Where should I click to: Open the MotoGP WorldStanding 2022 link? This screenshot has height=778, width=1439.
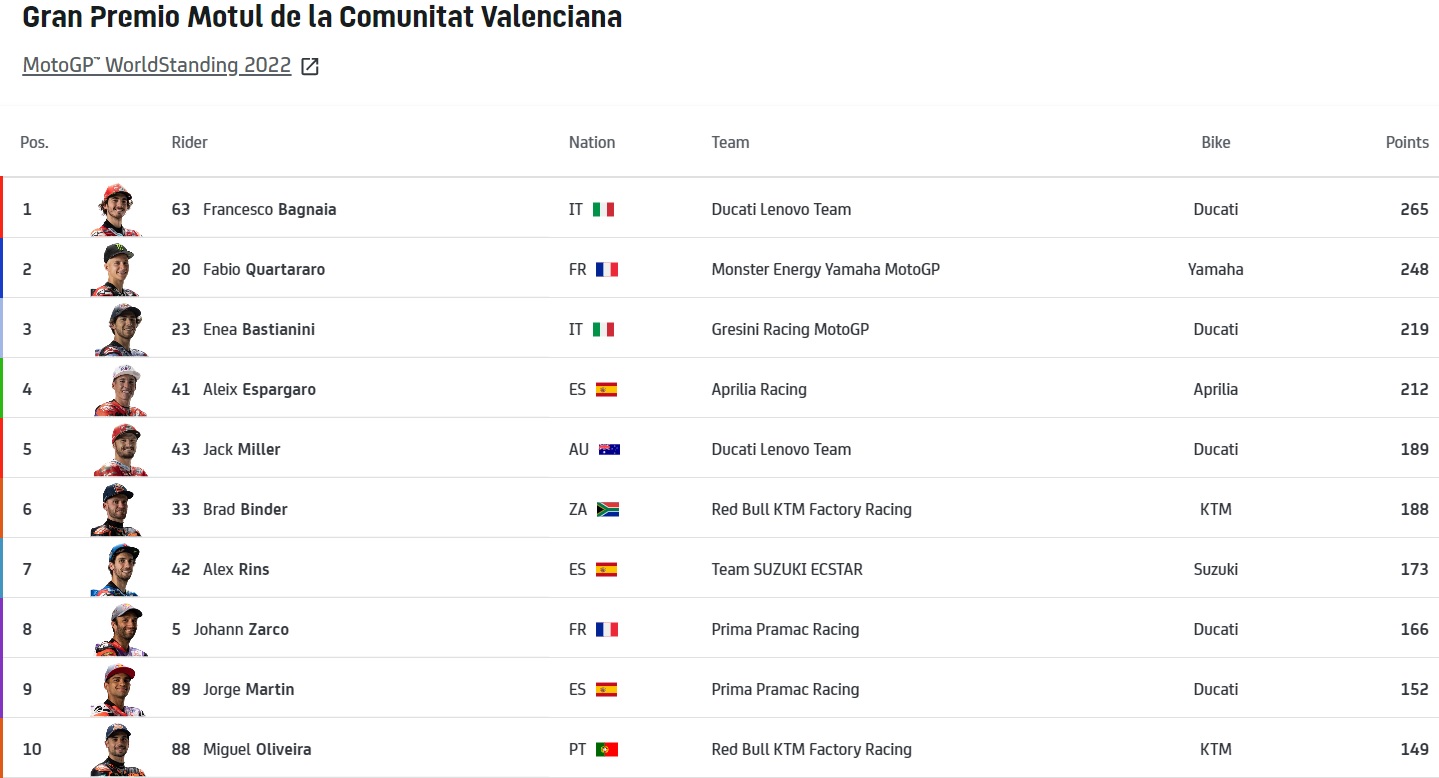156,66
